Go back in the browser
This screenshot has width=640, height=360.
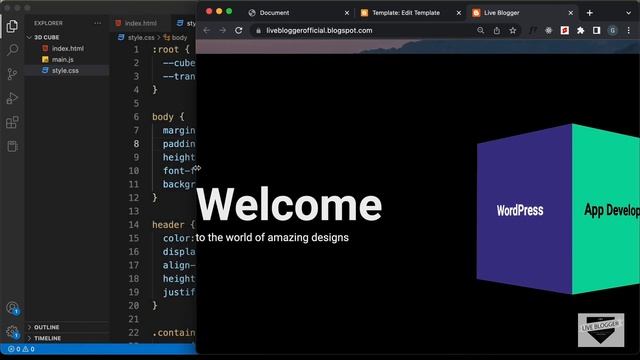coord(207,31)
